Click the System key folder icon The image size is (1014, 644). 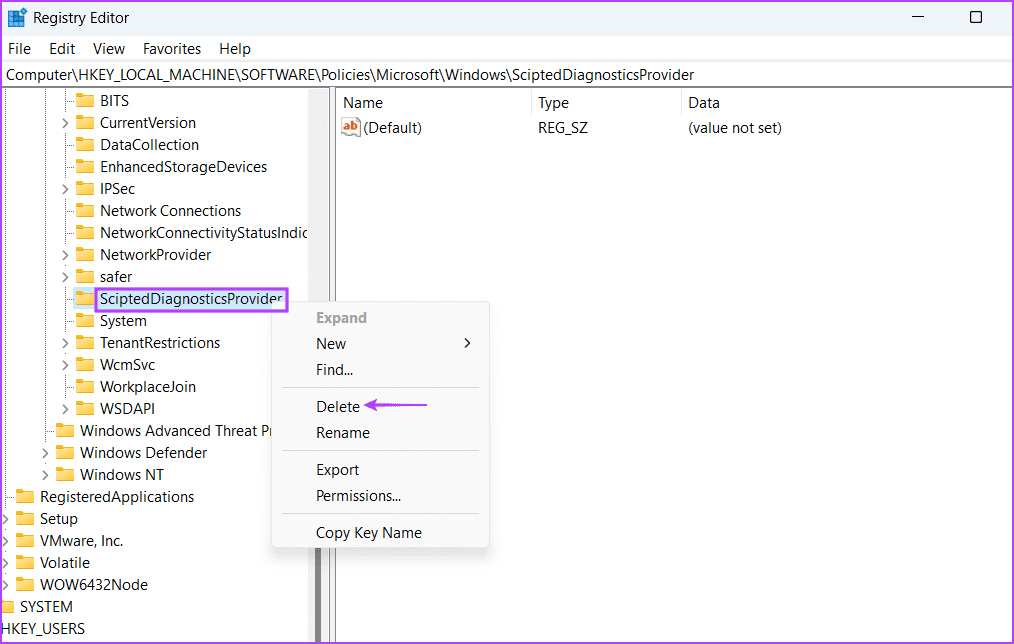click(84, 321)
